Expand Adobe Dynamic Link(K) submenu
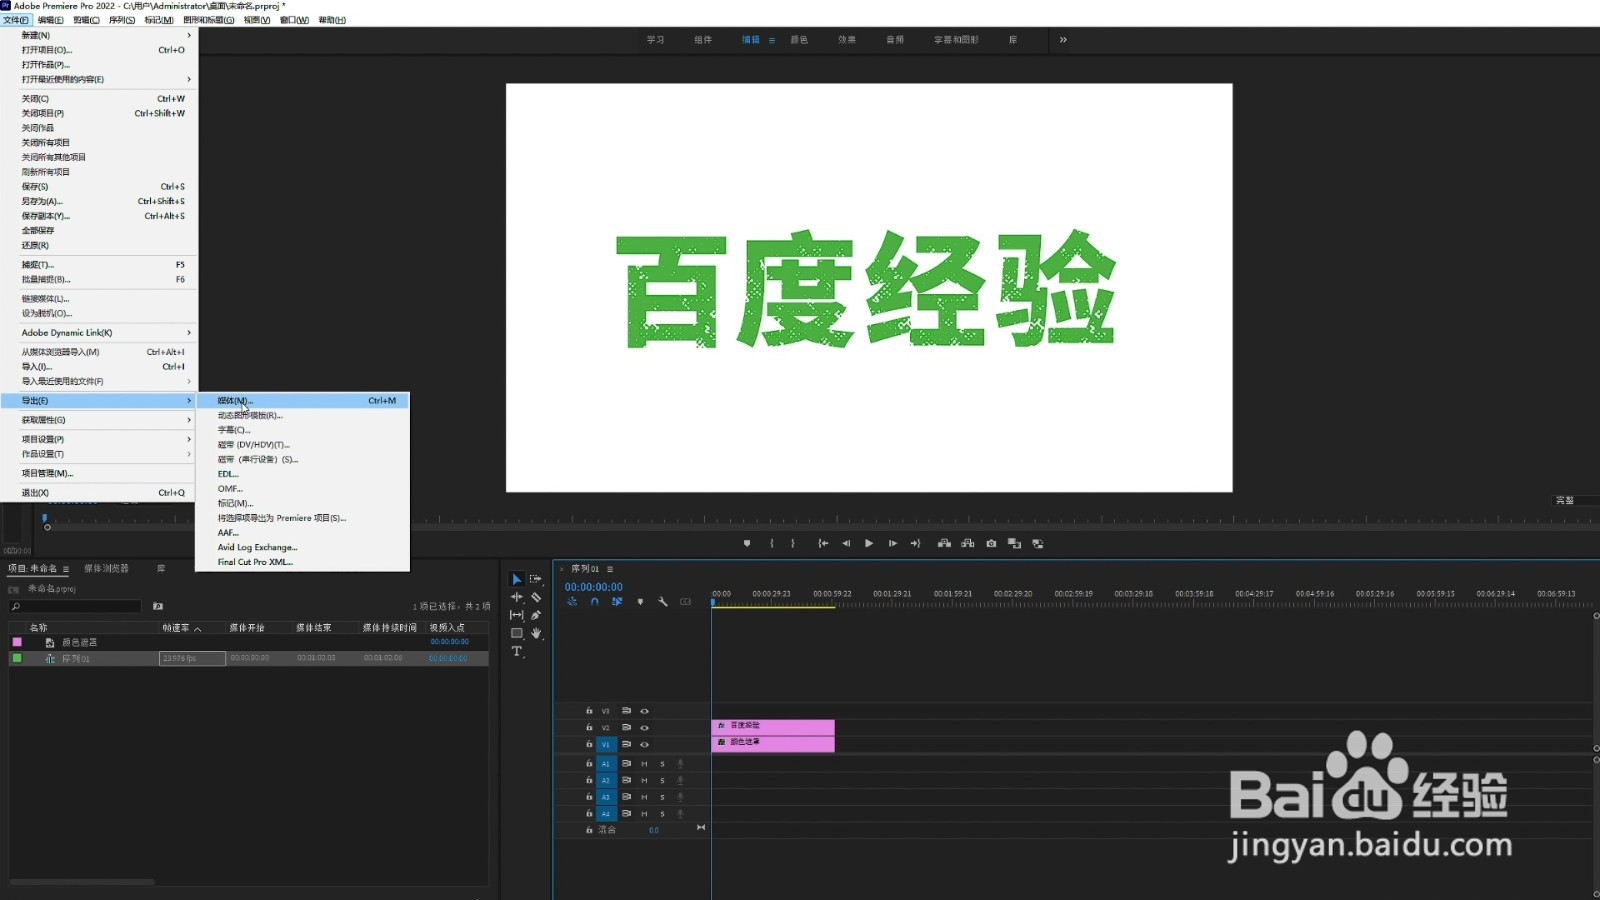Screen dimensions: 1600x900 pyautogui.click(x=99, y=332)
